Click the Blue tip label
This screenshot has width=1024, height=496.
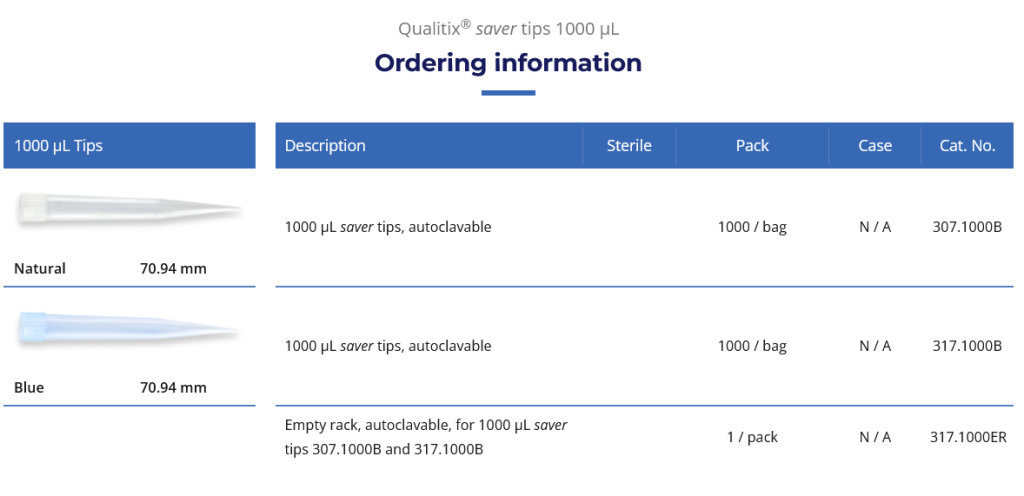point(29,387)
